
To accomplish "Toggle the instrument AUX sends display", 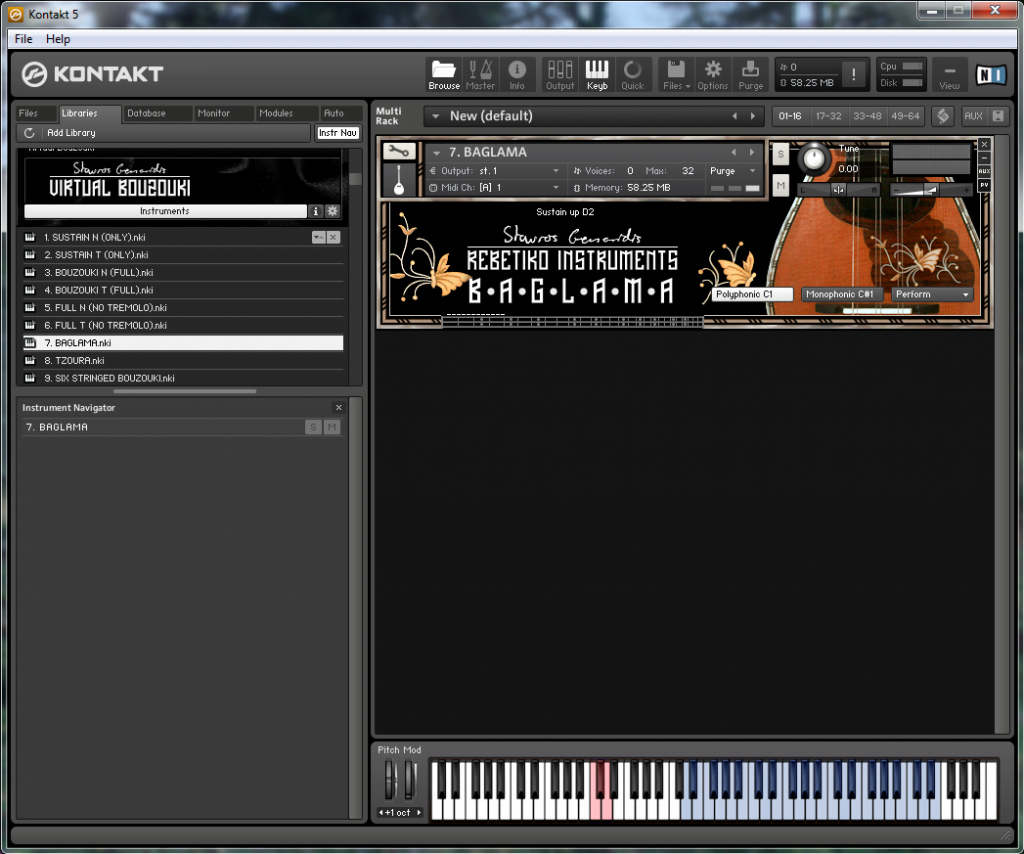I will point(984,171).
